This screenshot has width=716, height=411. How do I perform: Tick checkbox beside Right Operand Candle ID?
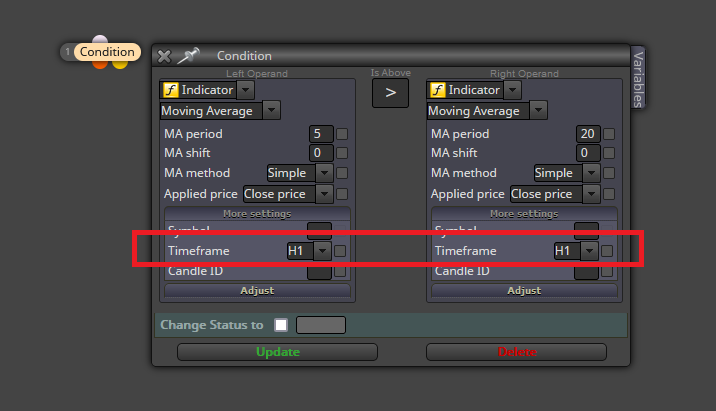[x=607, y=272]
